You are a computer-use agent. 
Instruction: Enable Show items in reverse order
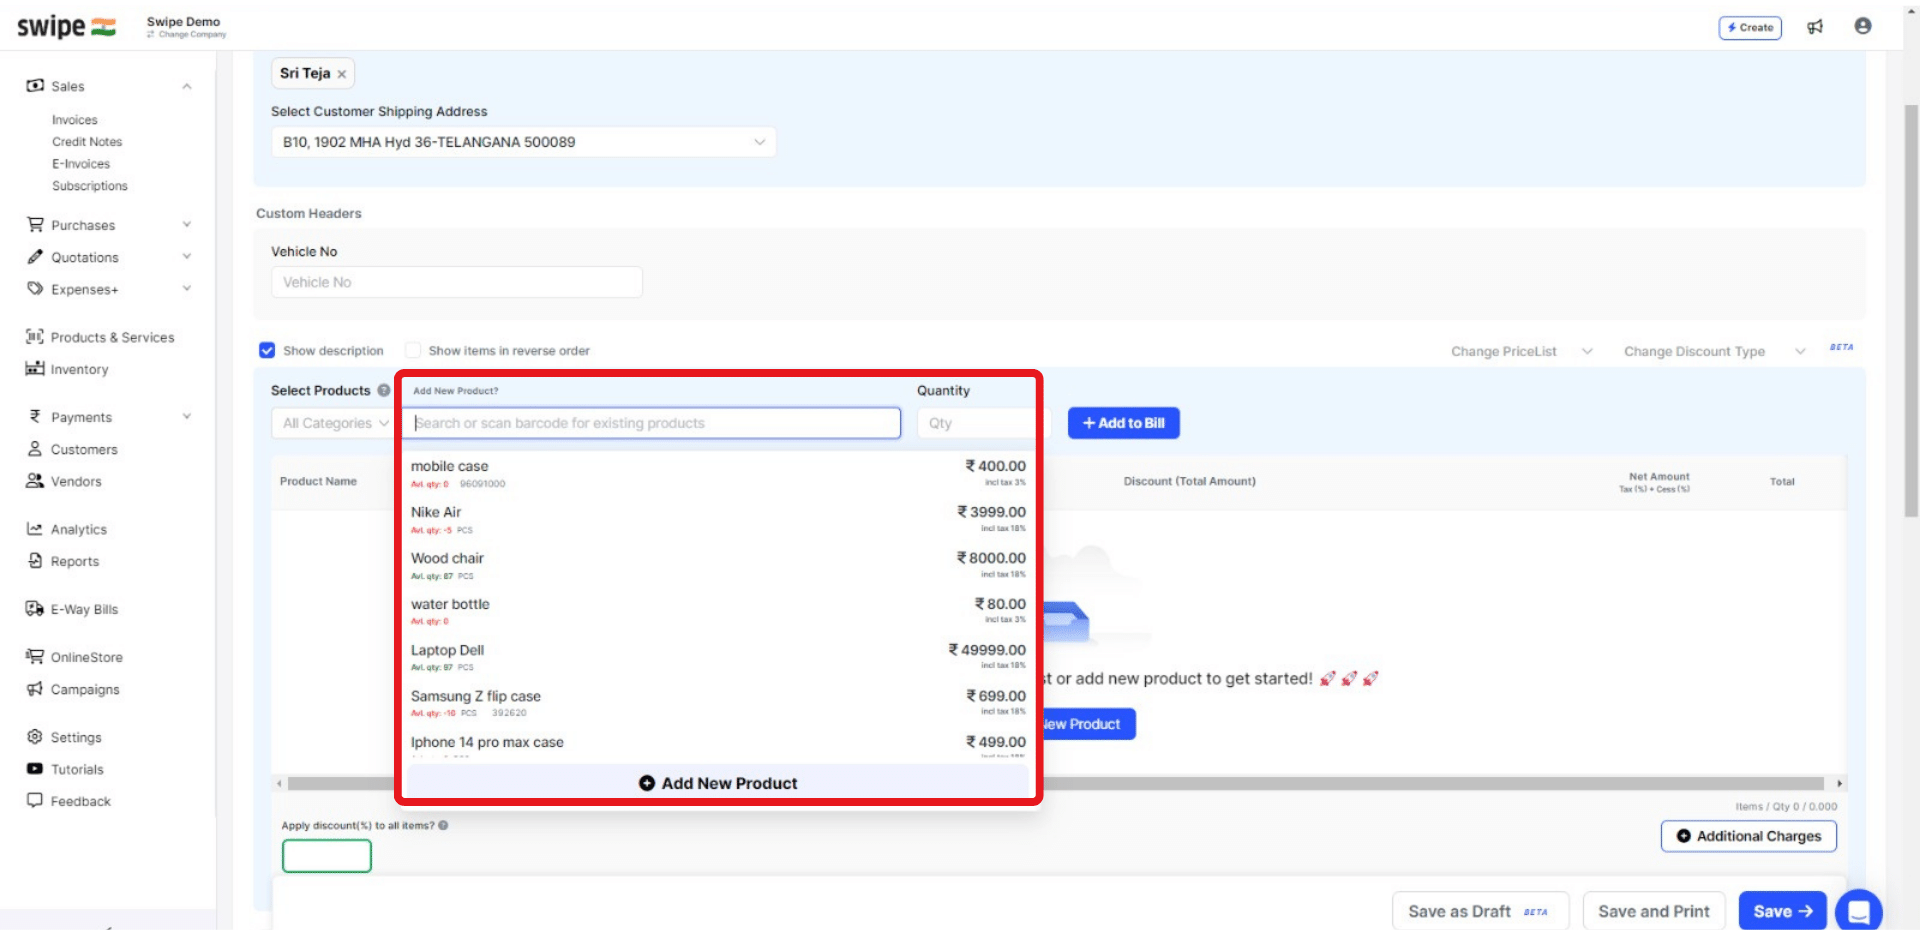[x=412, y=350]
